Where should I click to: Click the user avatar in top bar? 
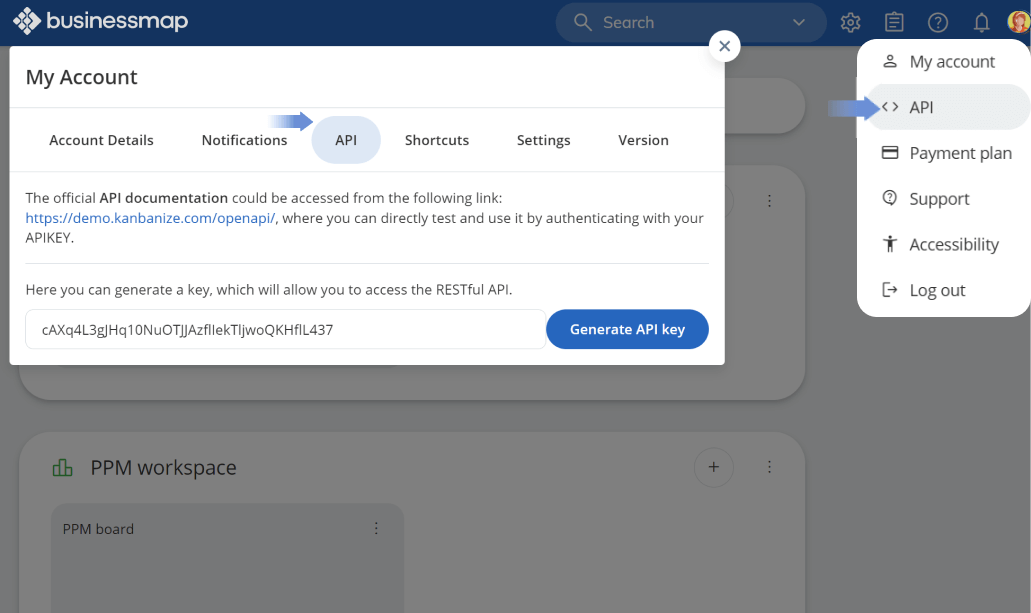[x=1017, y=22]
